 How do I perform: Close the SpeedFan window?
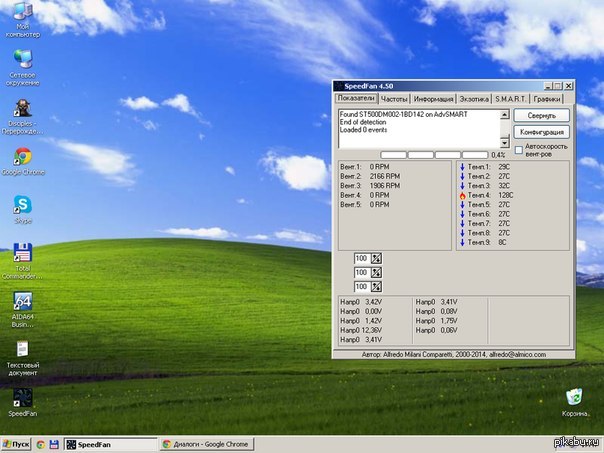point(569,86)
